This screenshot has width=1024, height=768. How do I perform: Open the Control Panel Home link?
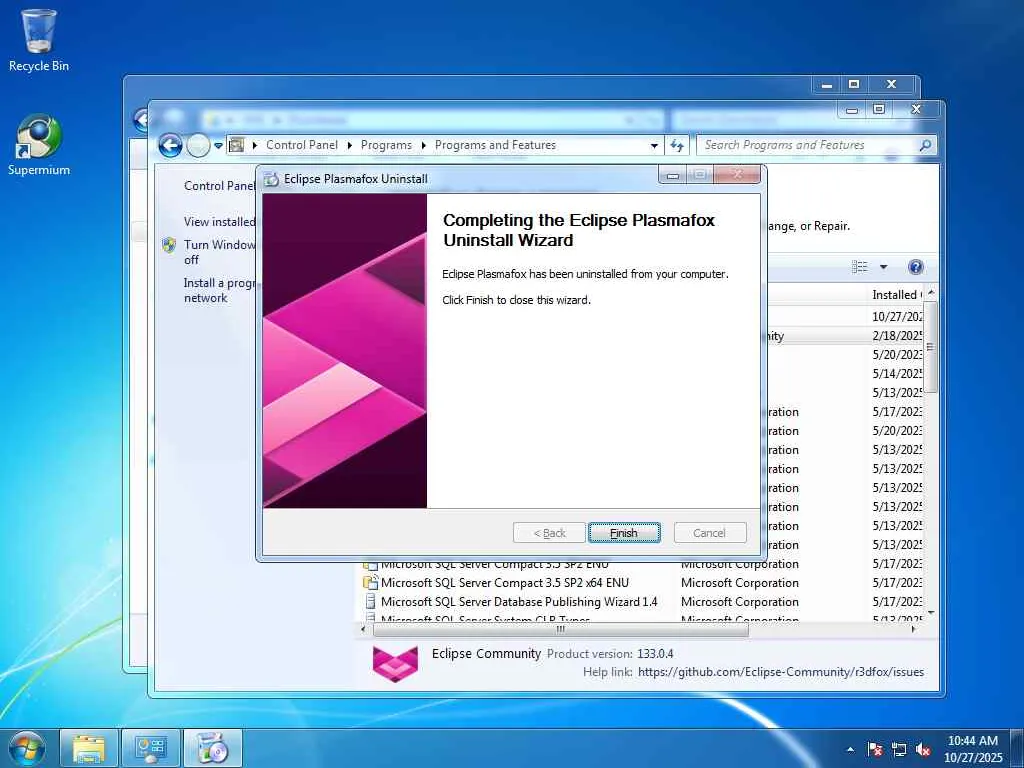tap(219, 185)
